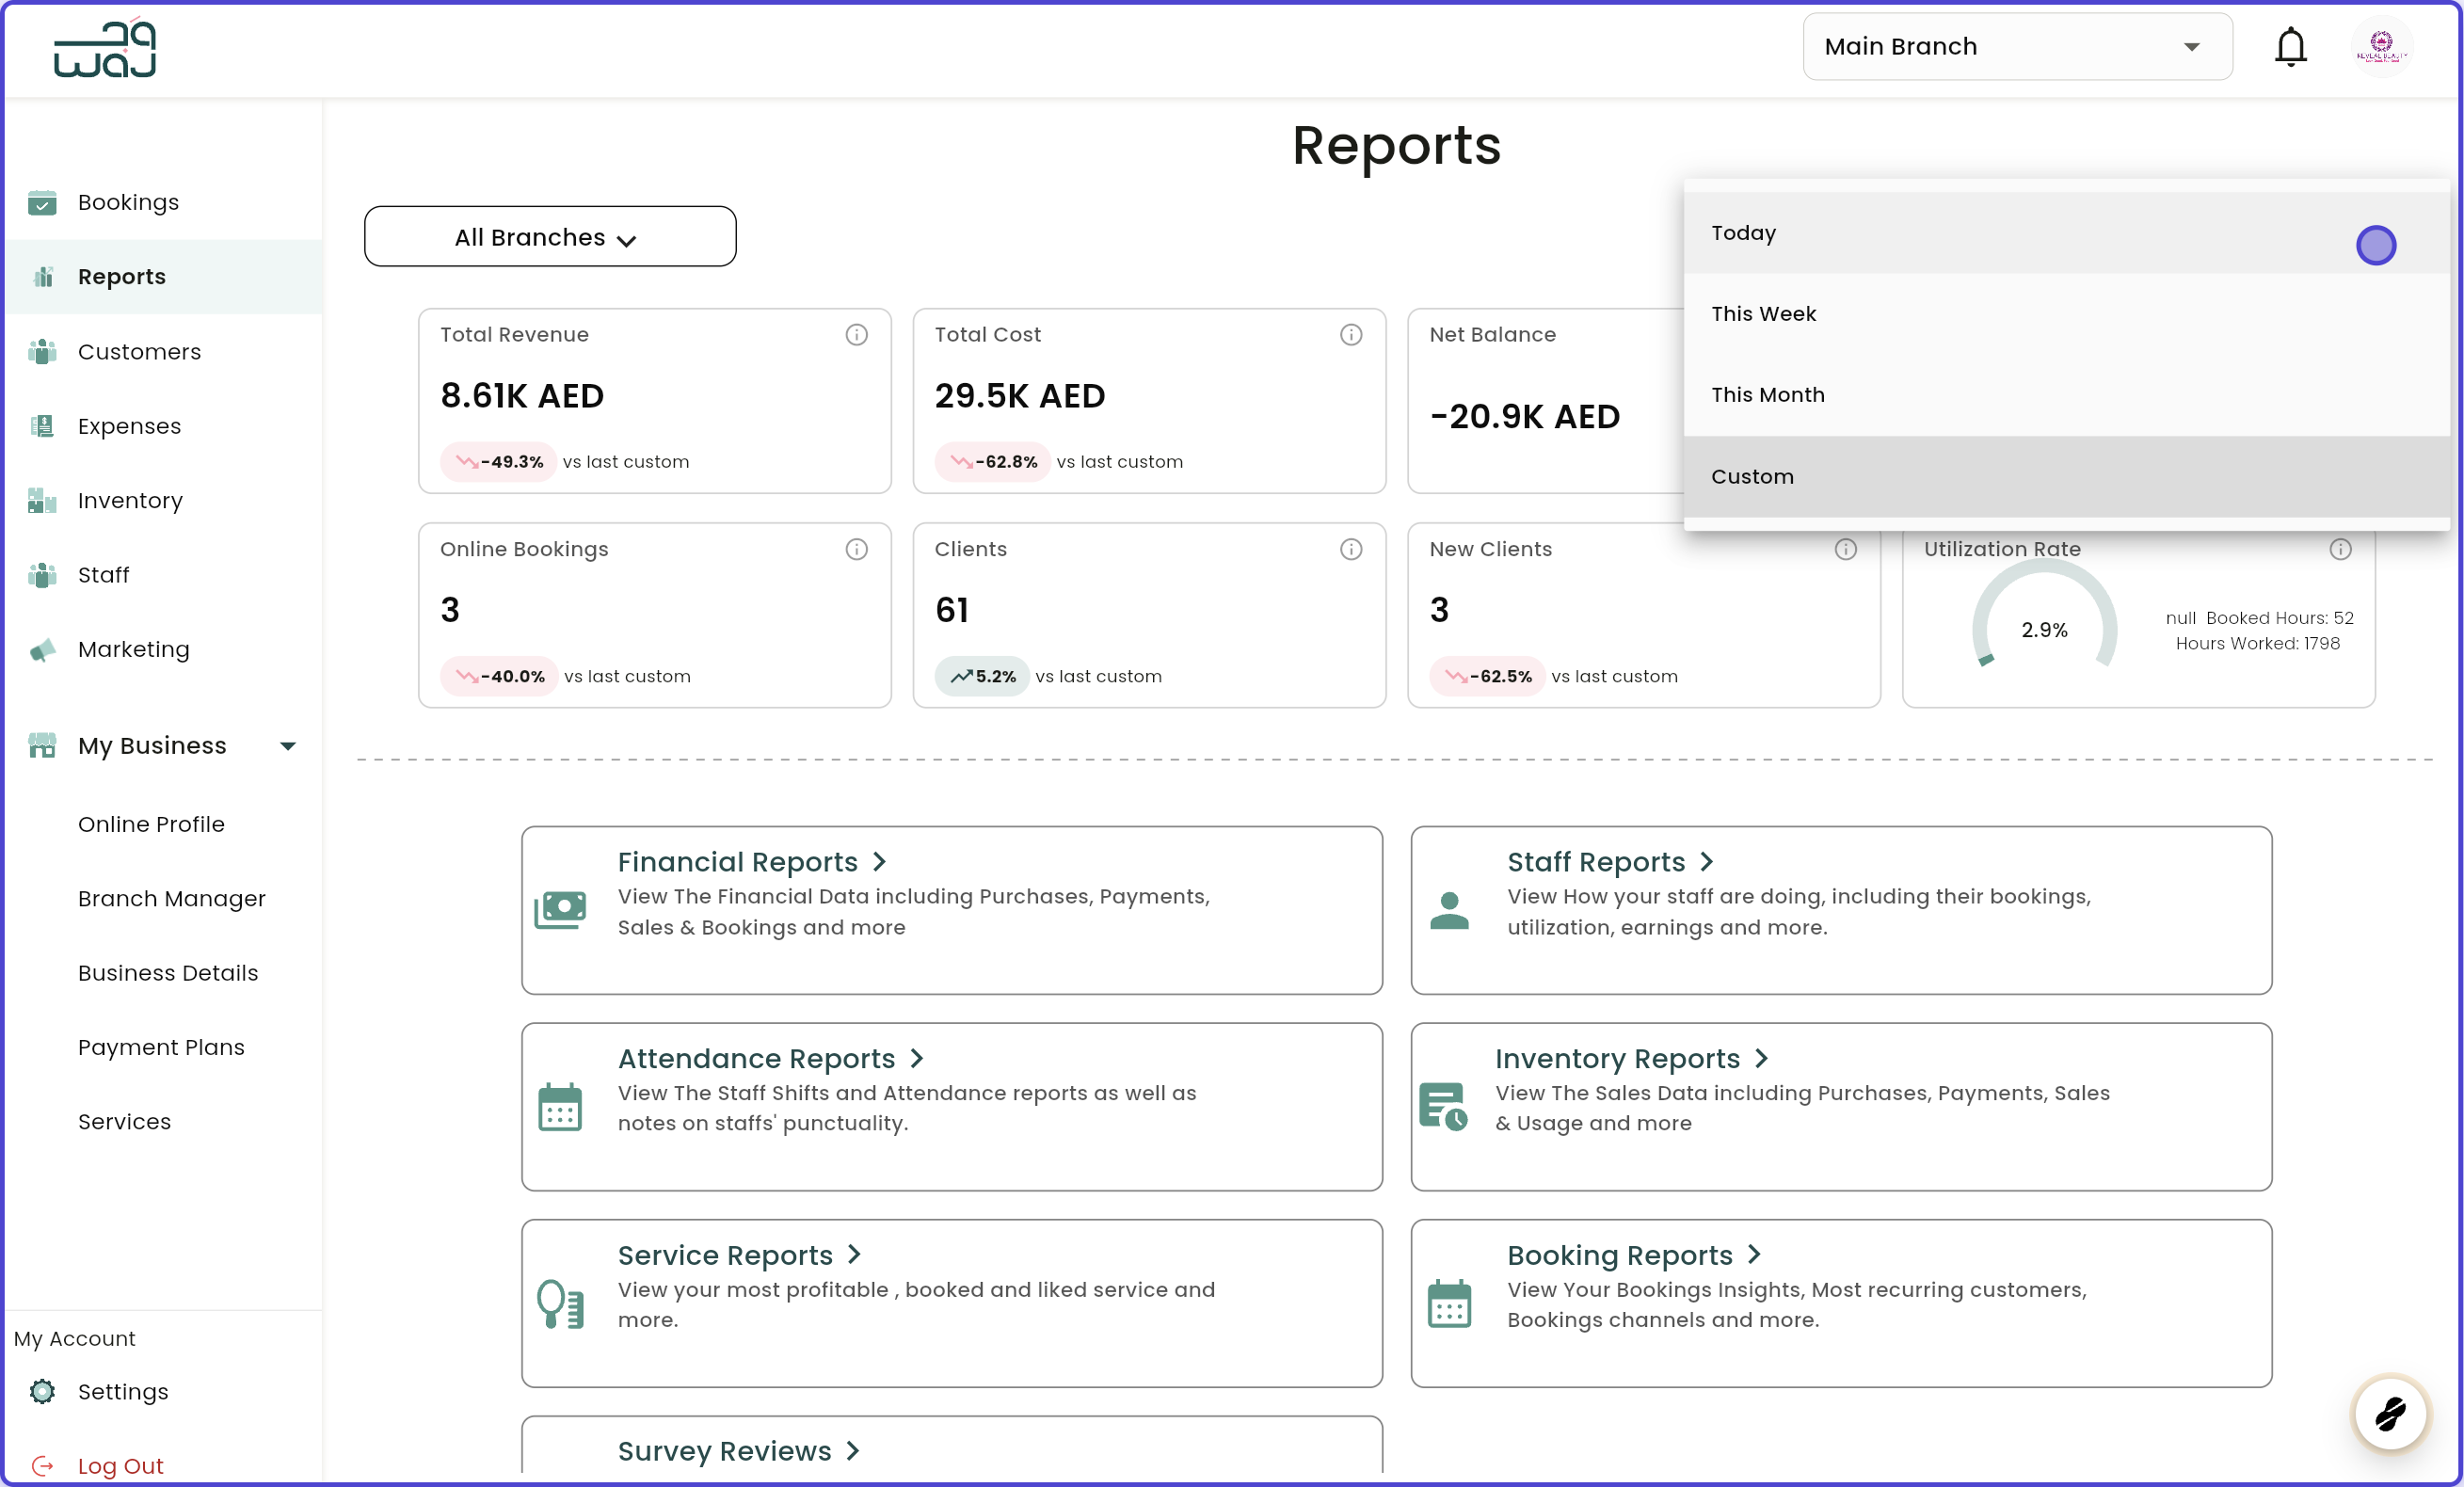Open Customers from the sidebar
Viewport: 2464px width, 1487px height.
[x=42, y=352]
